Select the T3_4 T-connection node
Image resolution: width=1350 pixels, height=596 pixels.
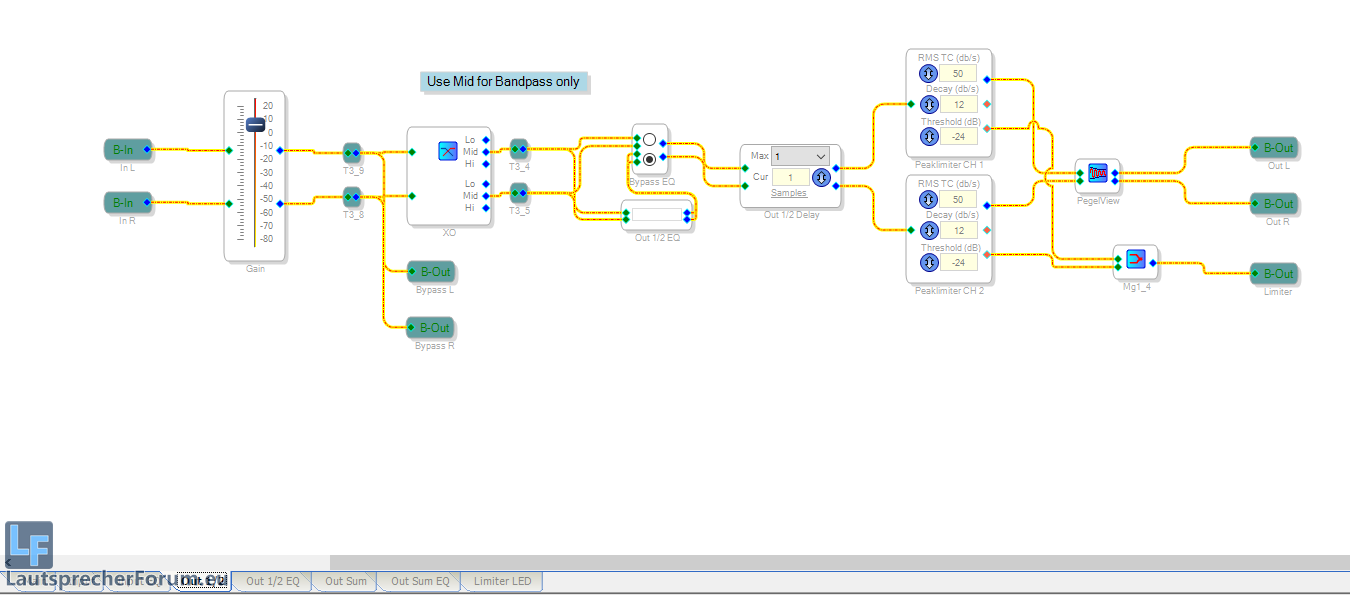click(519, 149)
